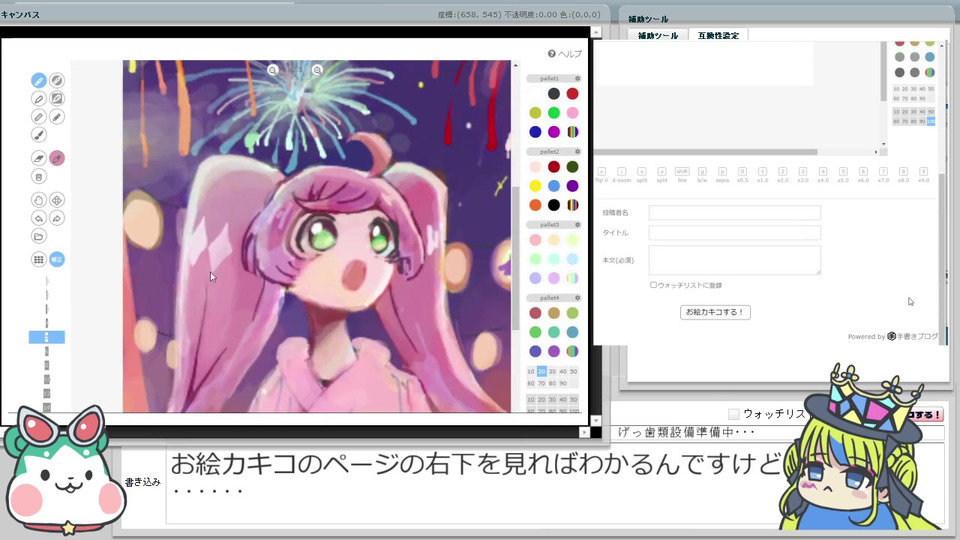Switch to the 互換性設定 tab
This screenshot has height=540, width=960.
click(x=718, y=36)
